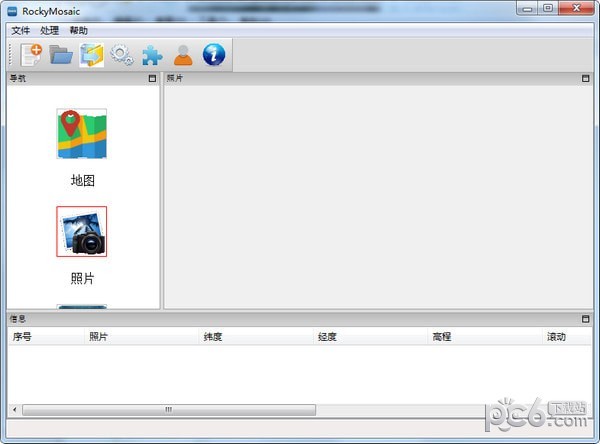This screenshot has width=600, height=444.
Task: Float the 信息 panel using its corner button
Action: pos(586,319)
